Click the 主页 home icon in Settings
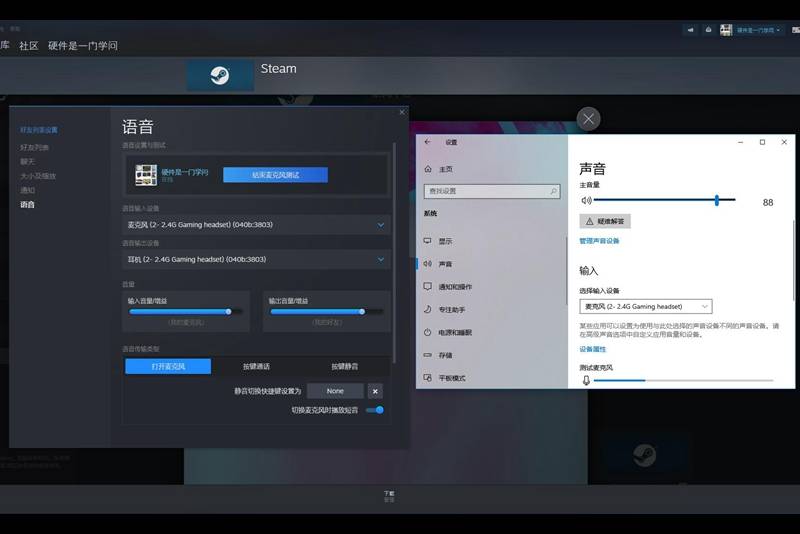 (428, 169)
